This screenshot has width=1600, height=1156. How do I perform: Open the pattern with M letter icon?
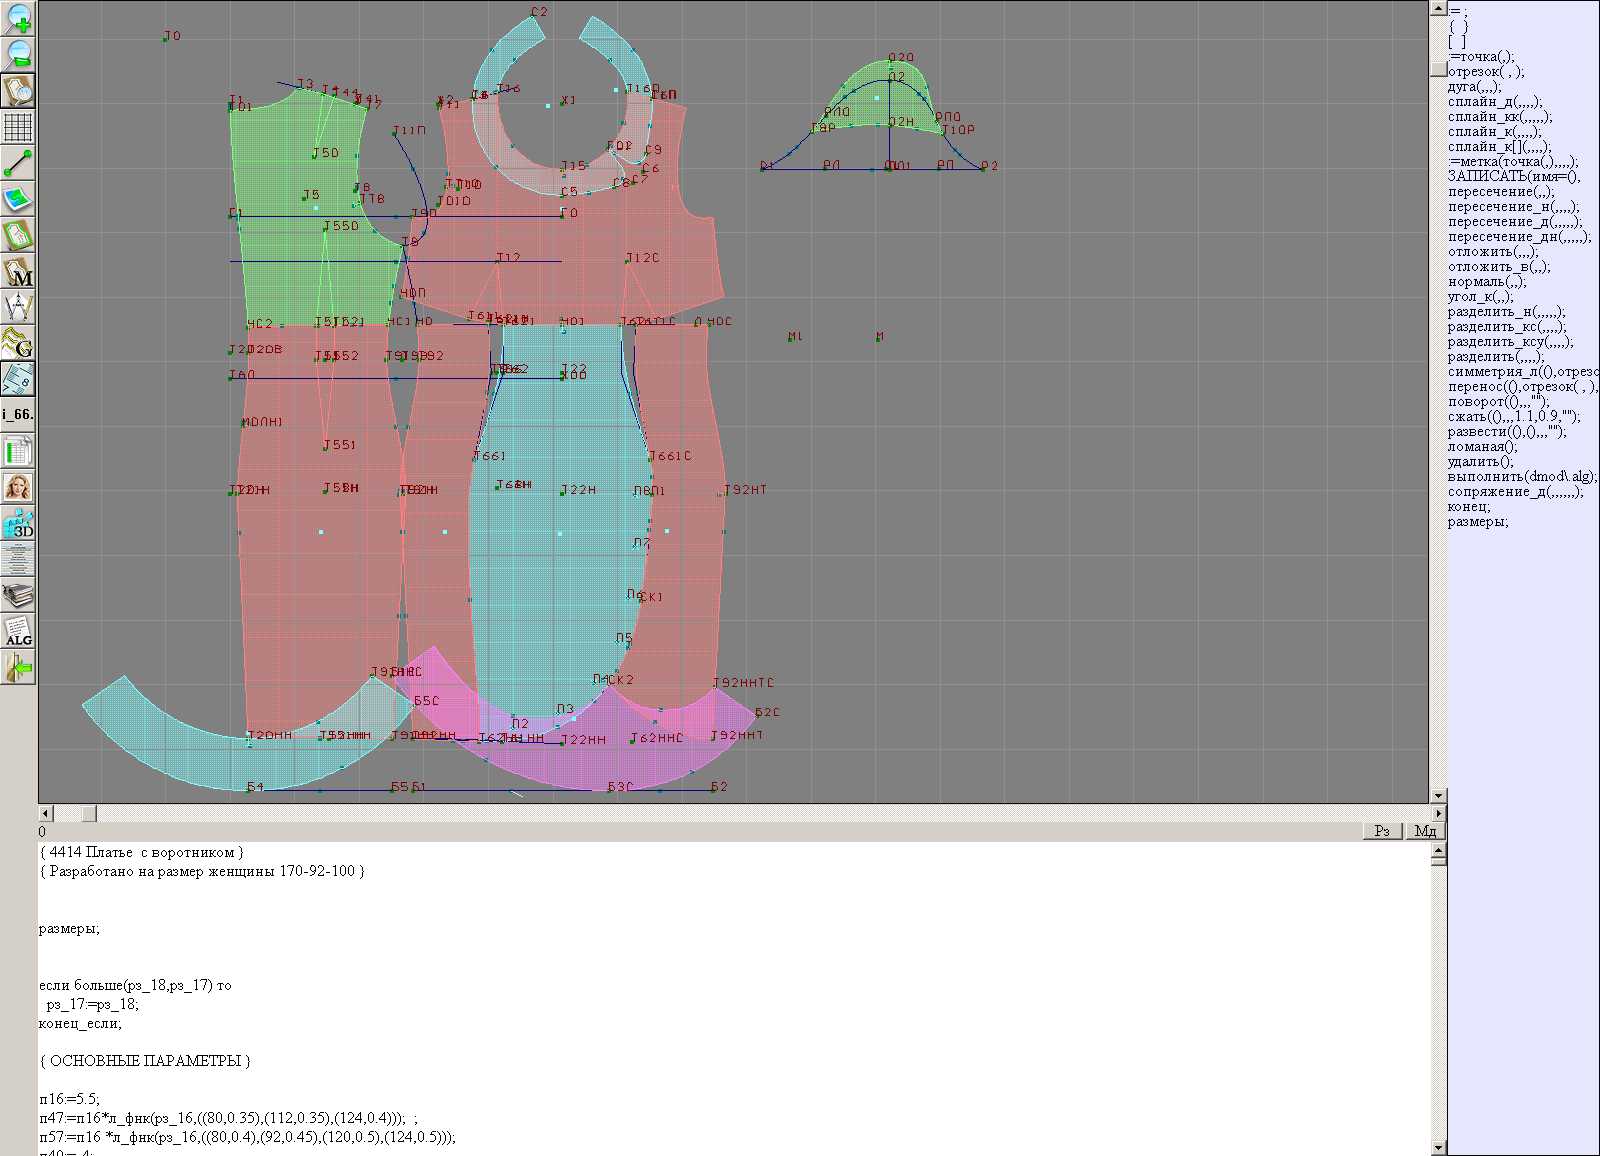point(18,272)
